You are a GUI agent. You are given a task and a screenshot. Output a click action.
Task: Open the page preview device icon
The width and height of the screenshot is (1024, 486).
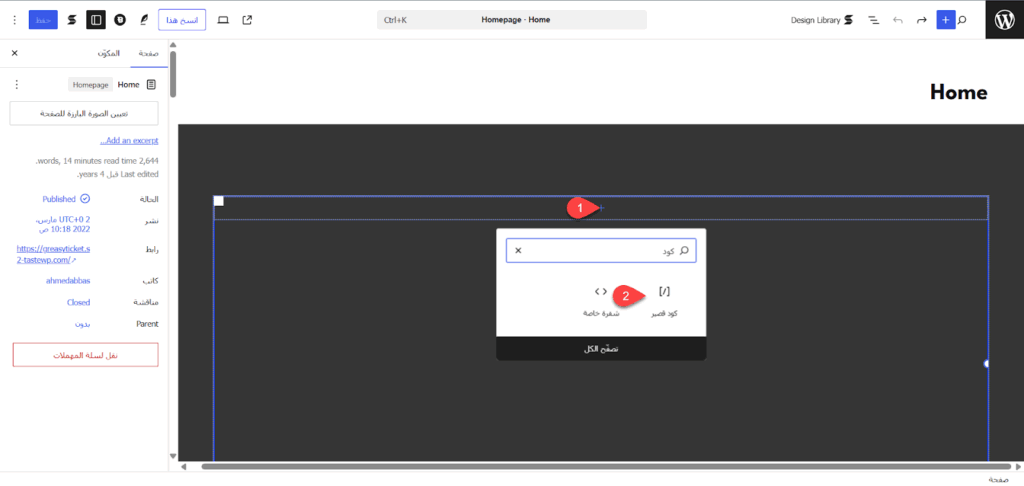click(x=222, y=20)
